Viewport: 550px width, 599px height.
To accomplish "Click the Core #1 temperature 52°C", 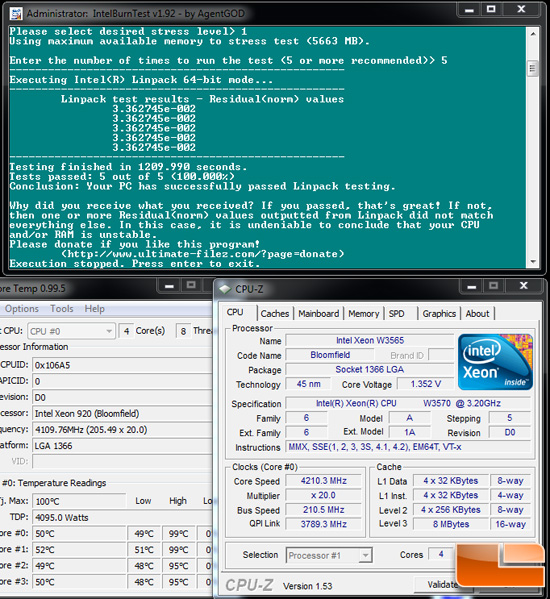I will 79,550.
